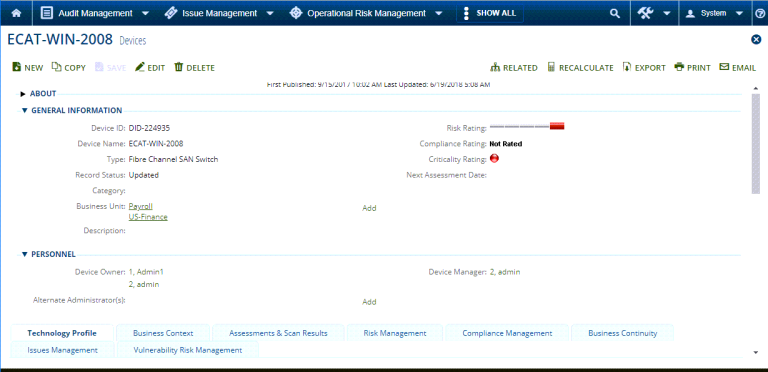Click the Risk Rating red bar
The width and height of the screenshot is (768, 372).
pos(557,126)
